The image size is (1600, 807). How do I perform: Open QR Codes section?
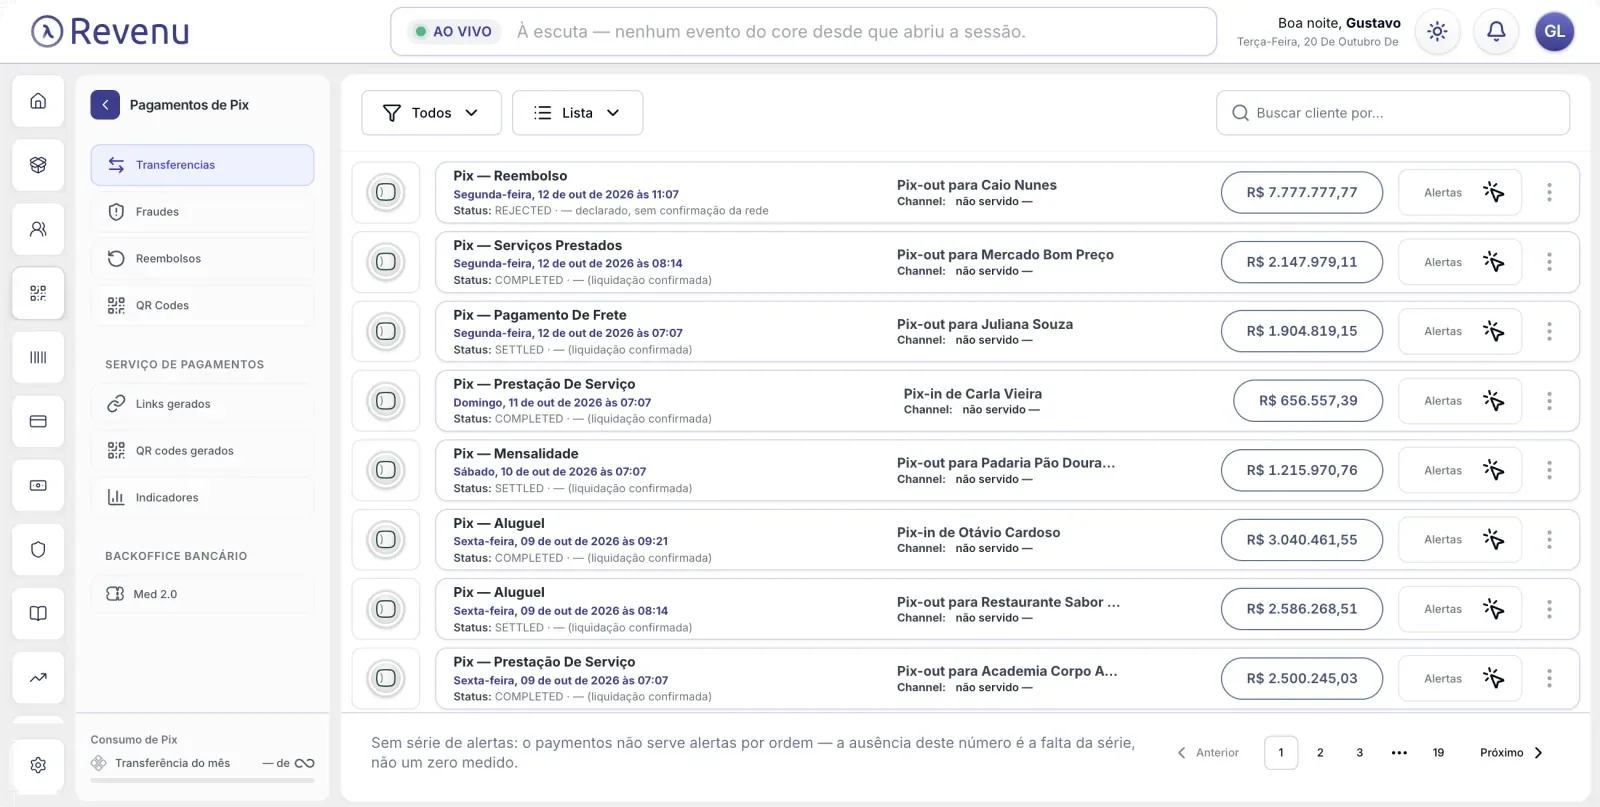[x=202, y=306]
